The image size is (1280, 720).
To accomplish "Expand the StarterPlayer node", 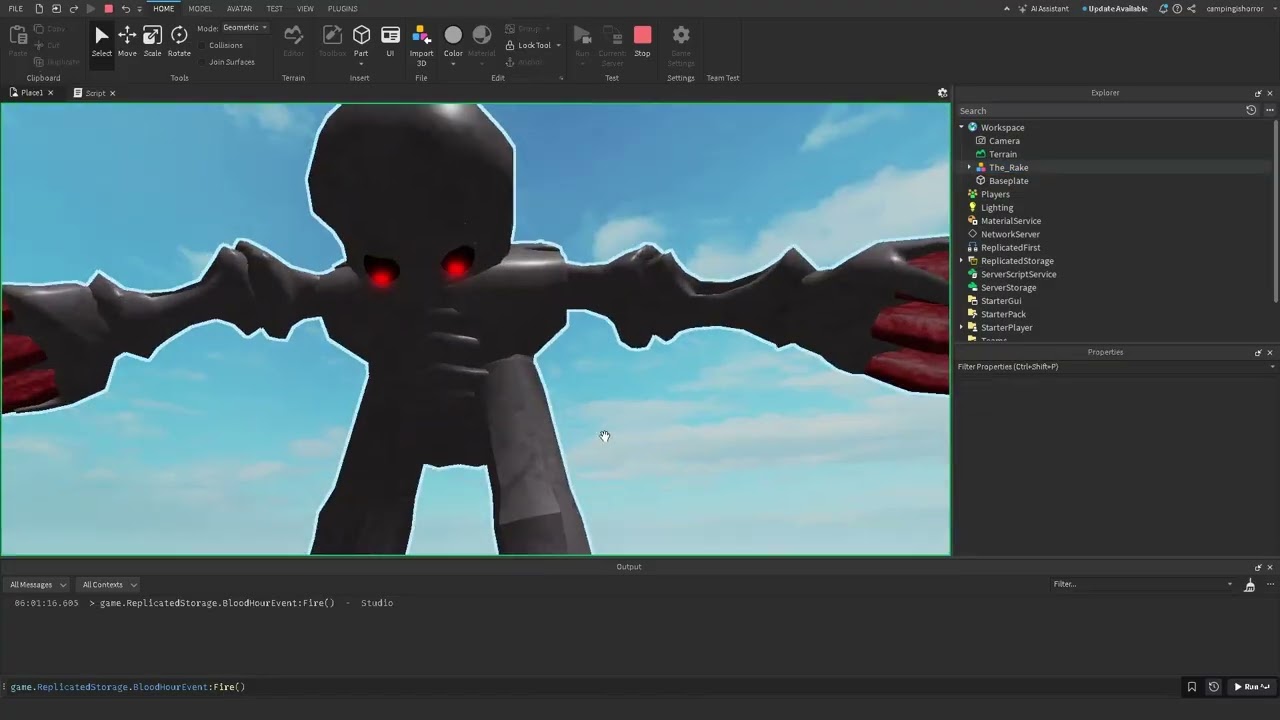I will [x=962, y=327].
